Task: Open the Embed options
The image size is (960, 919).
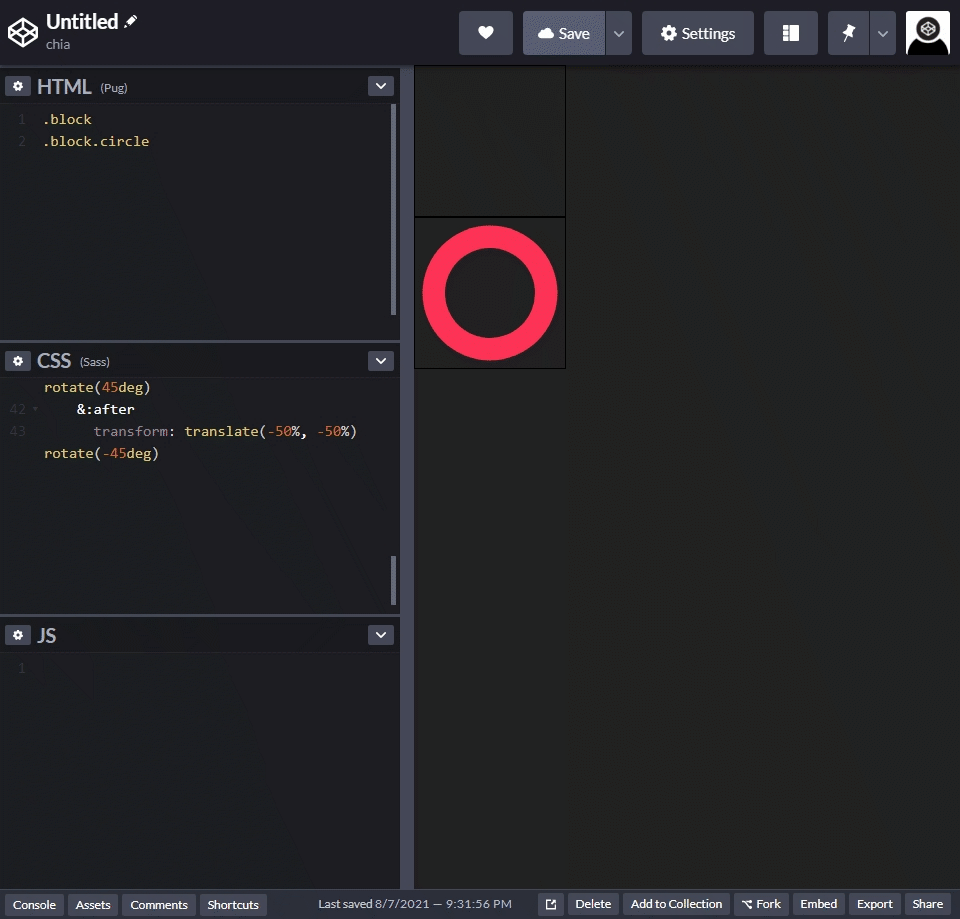Action: click(819, 904)
